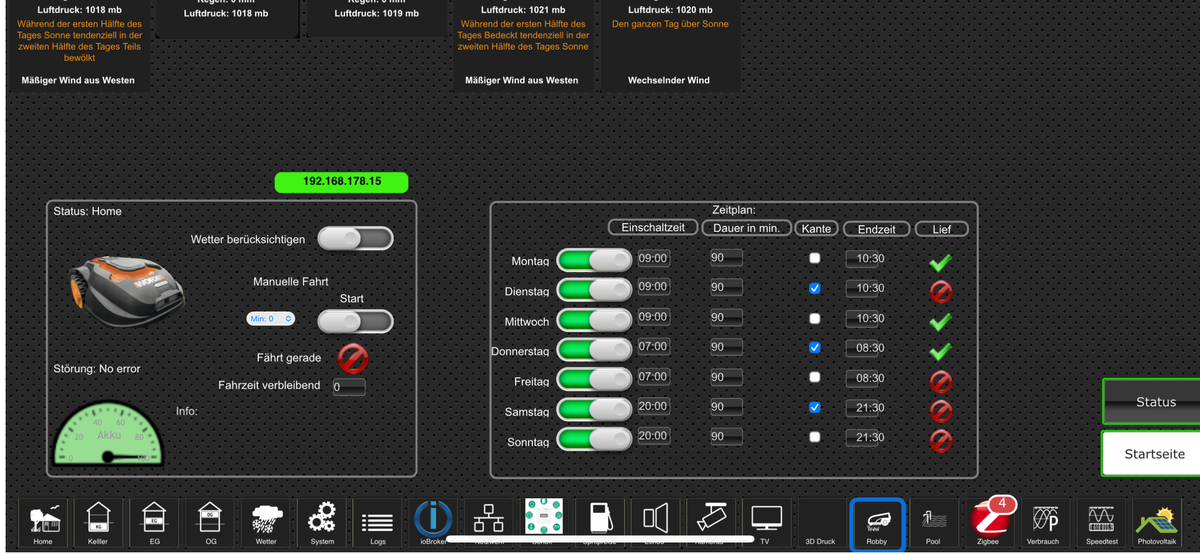Edit the Montag Dauer 90 field
This screenshot has width=1200, height=554.
pyautogui.click(x=726, y=258)
